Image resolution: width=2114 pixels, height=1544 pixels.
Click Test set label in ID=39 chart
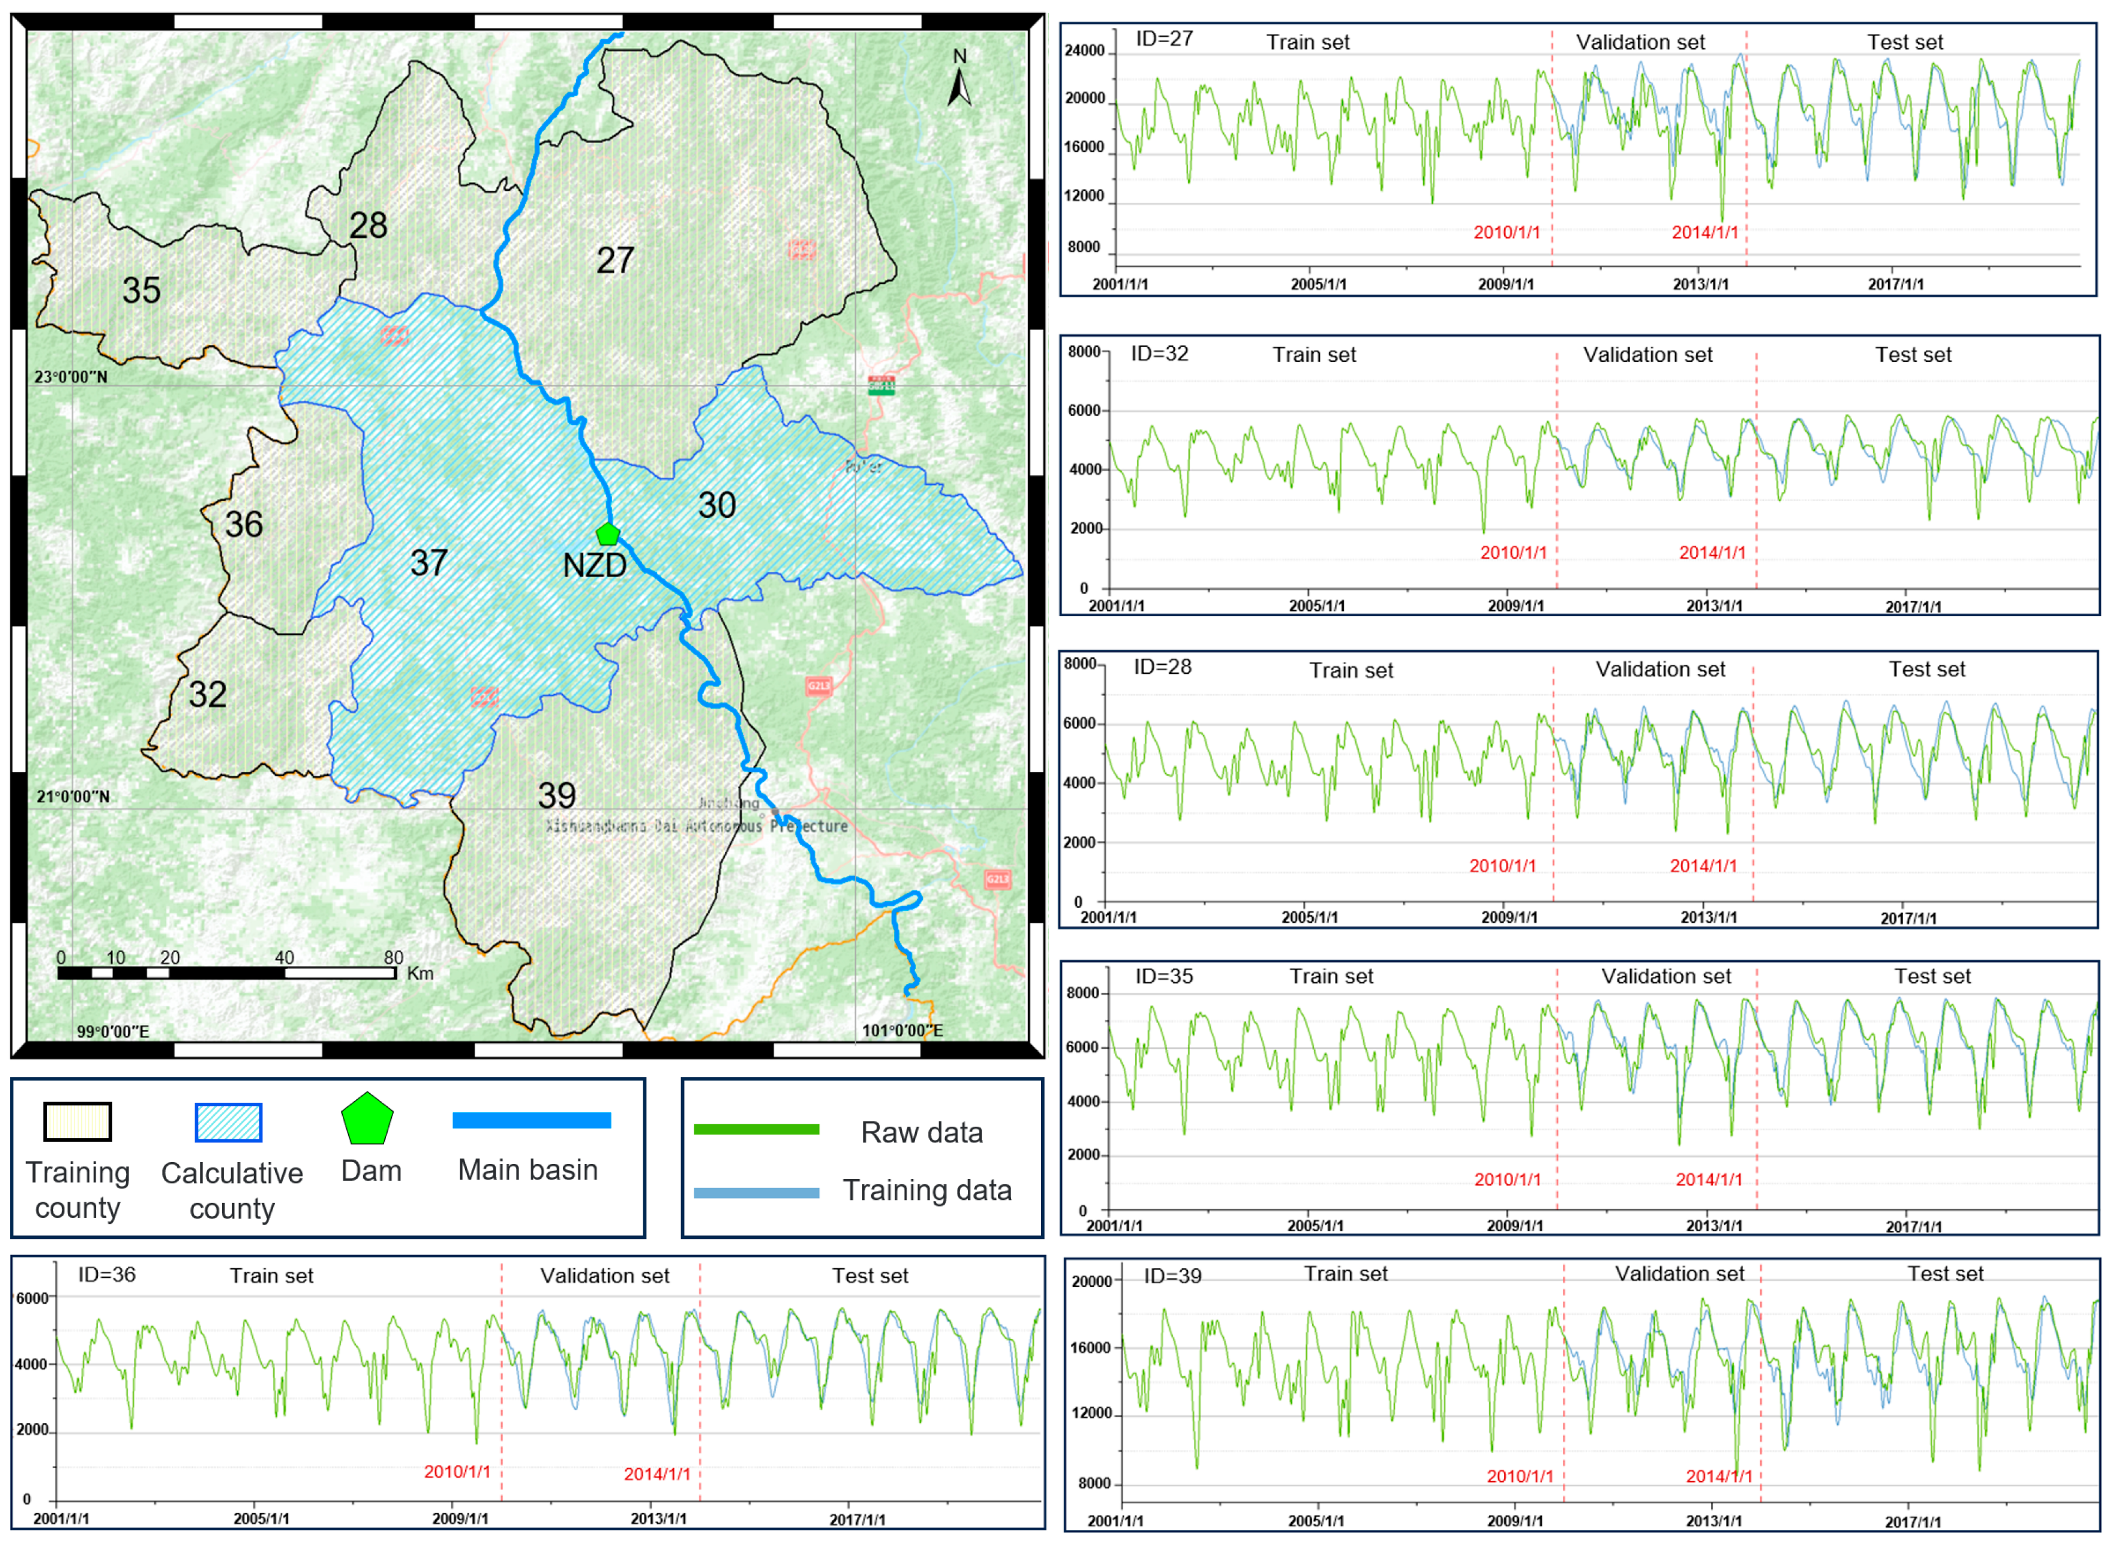point(1944,1274)
